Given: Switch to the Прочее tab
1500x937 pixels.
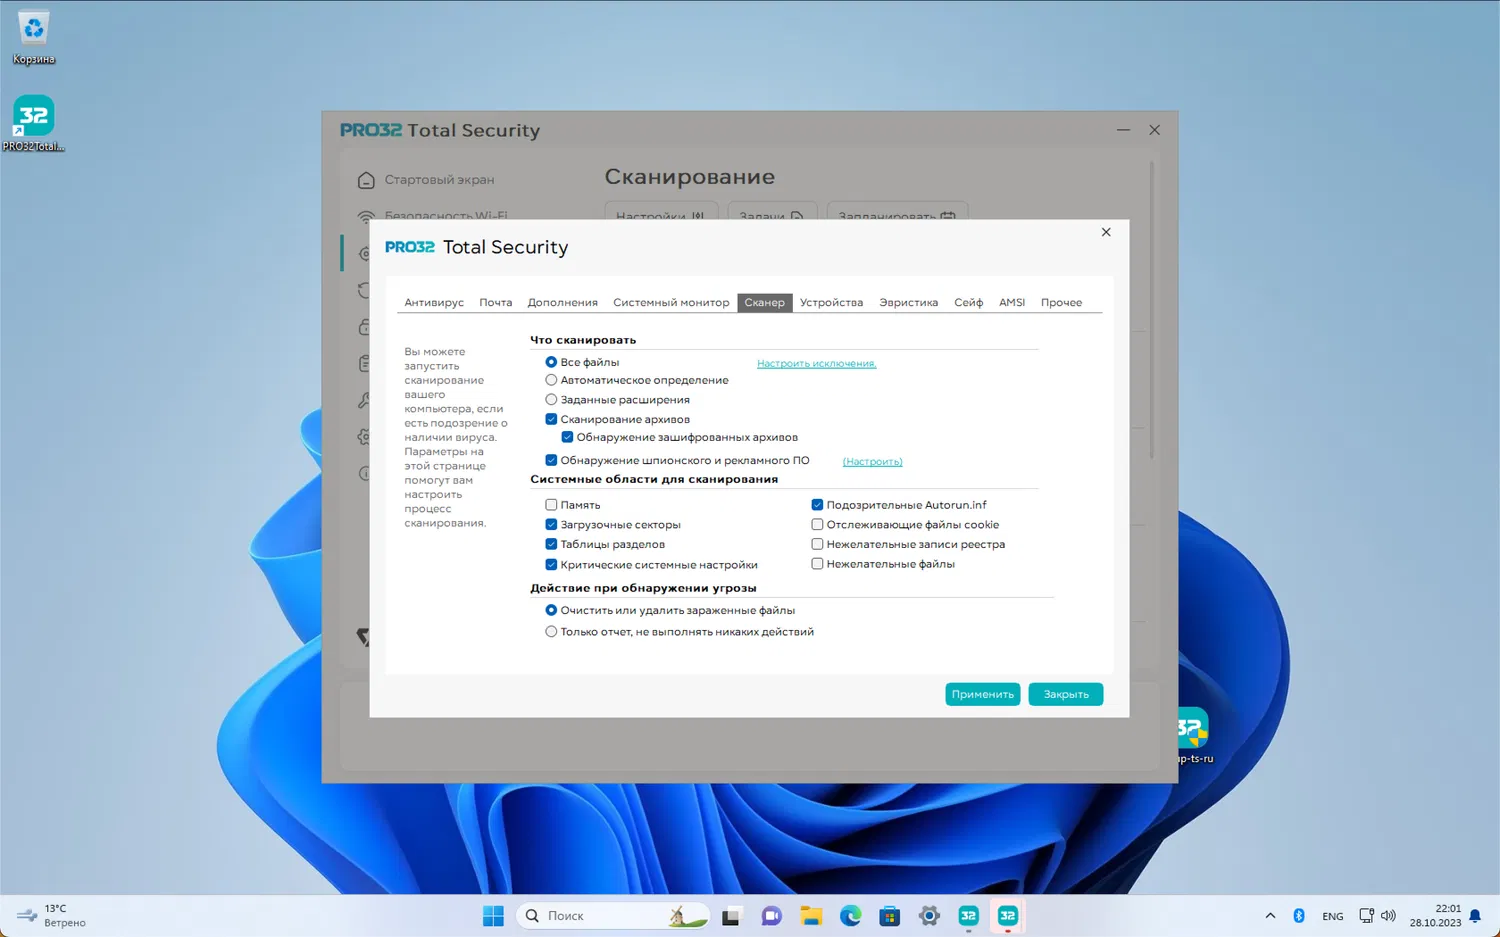Looking at the screenshot, I should [1061, 302].
